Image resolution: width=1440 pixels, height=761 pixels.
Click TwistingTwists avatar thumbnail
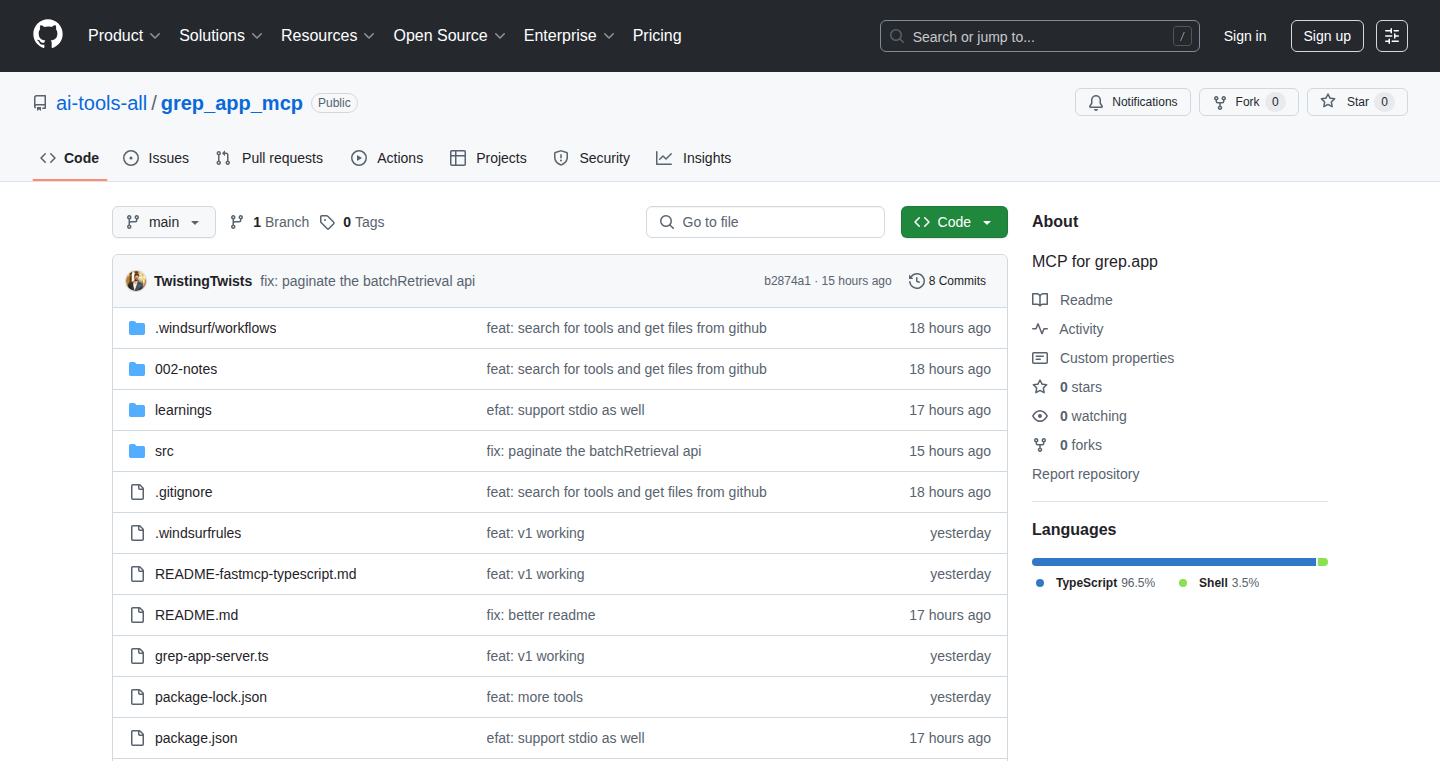(136, 281)
